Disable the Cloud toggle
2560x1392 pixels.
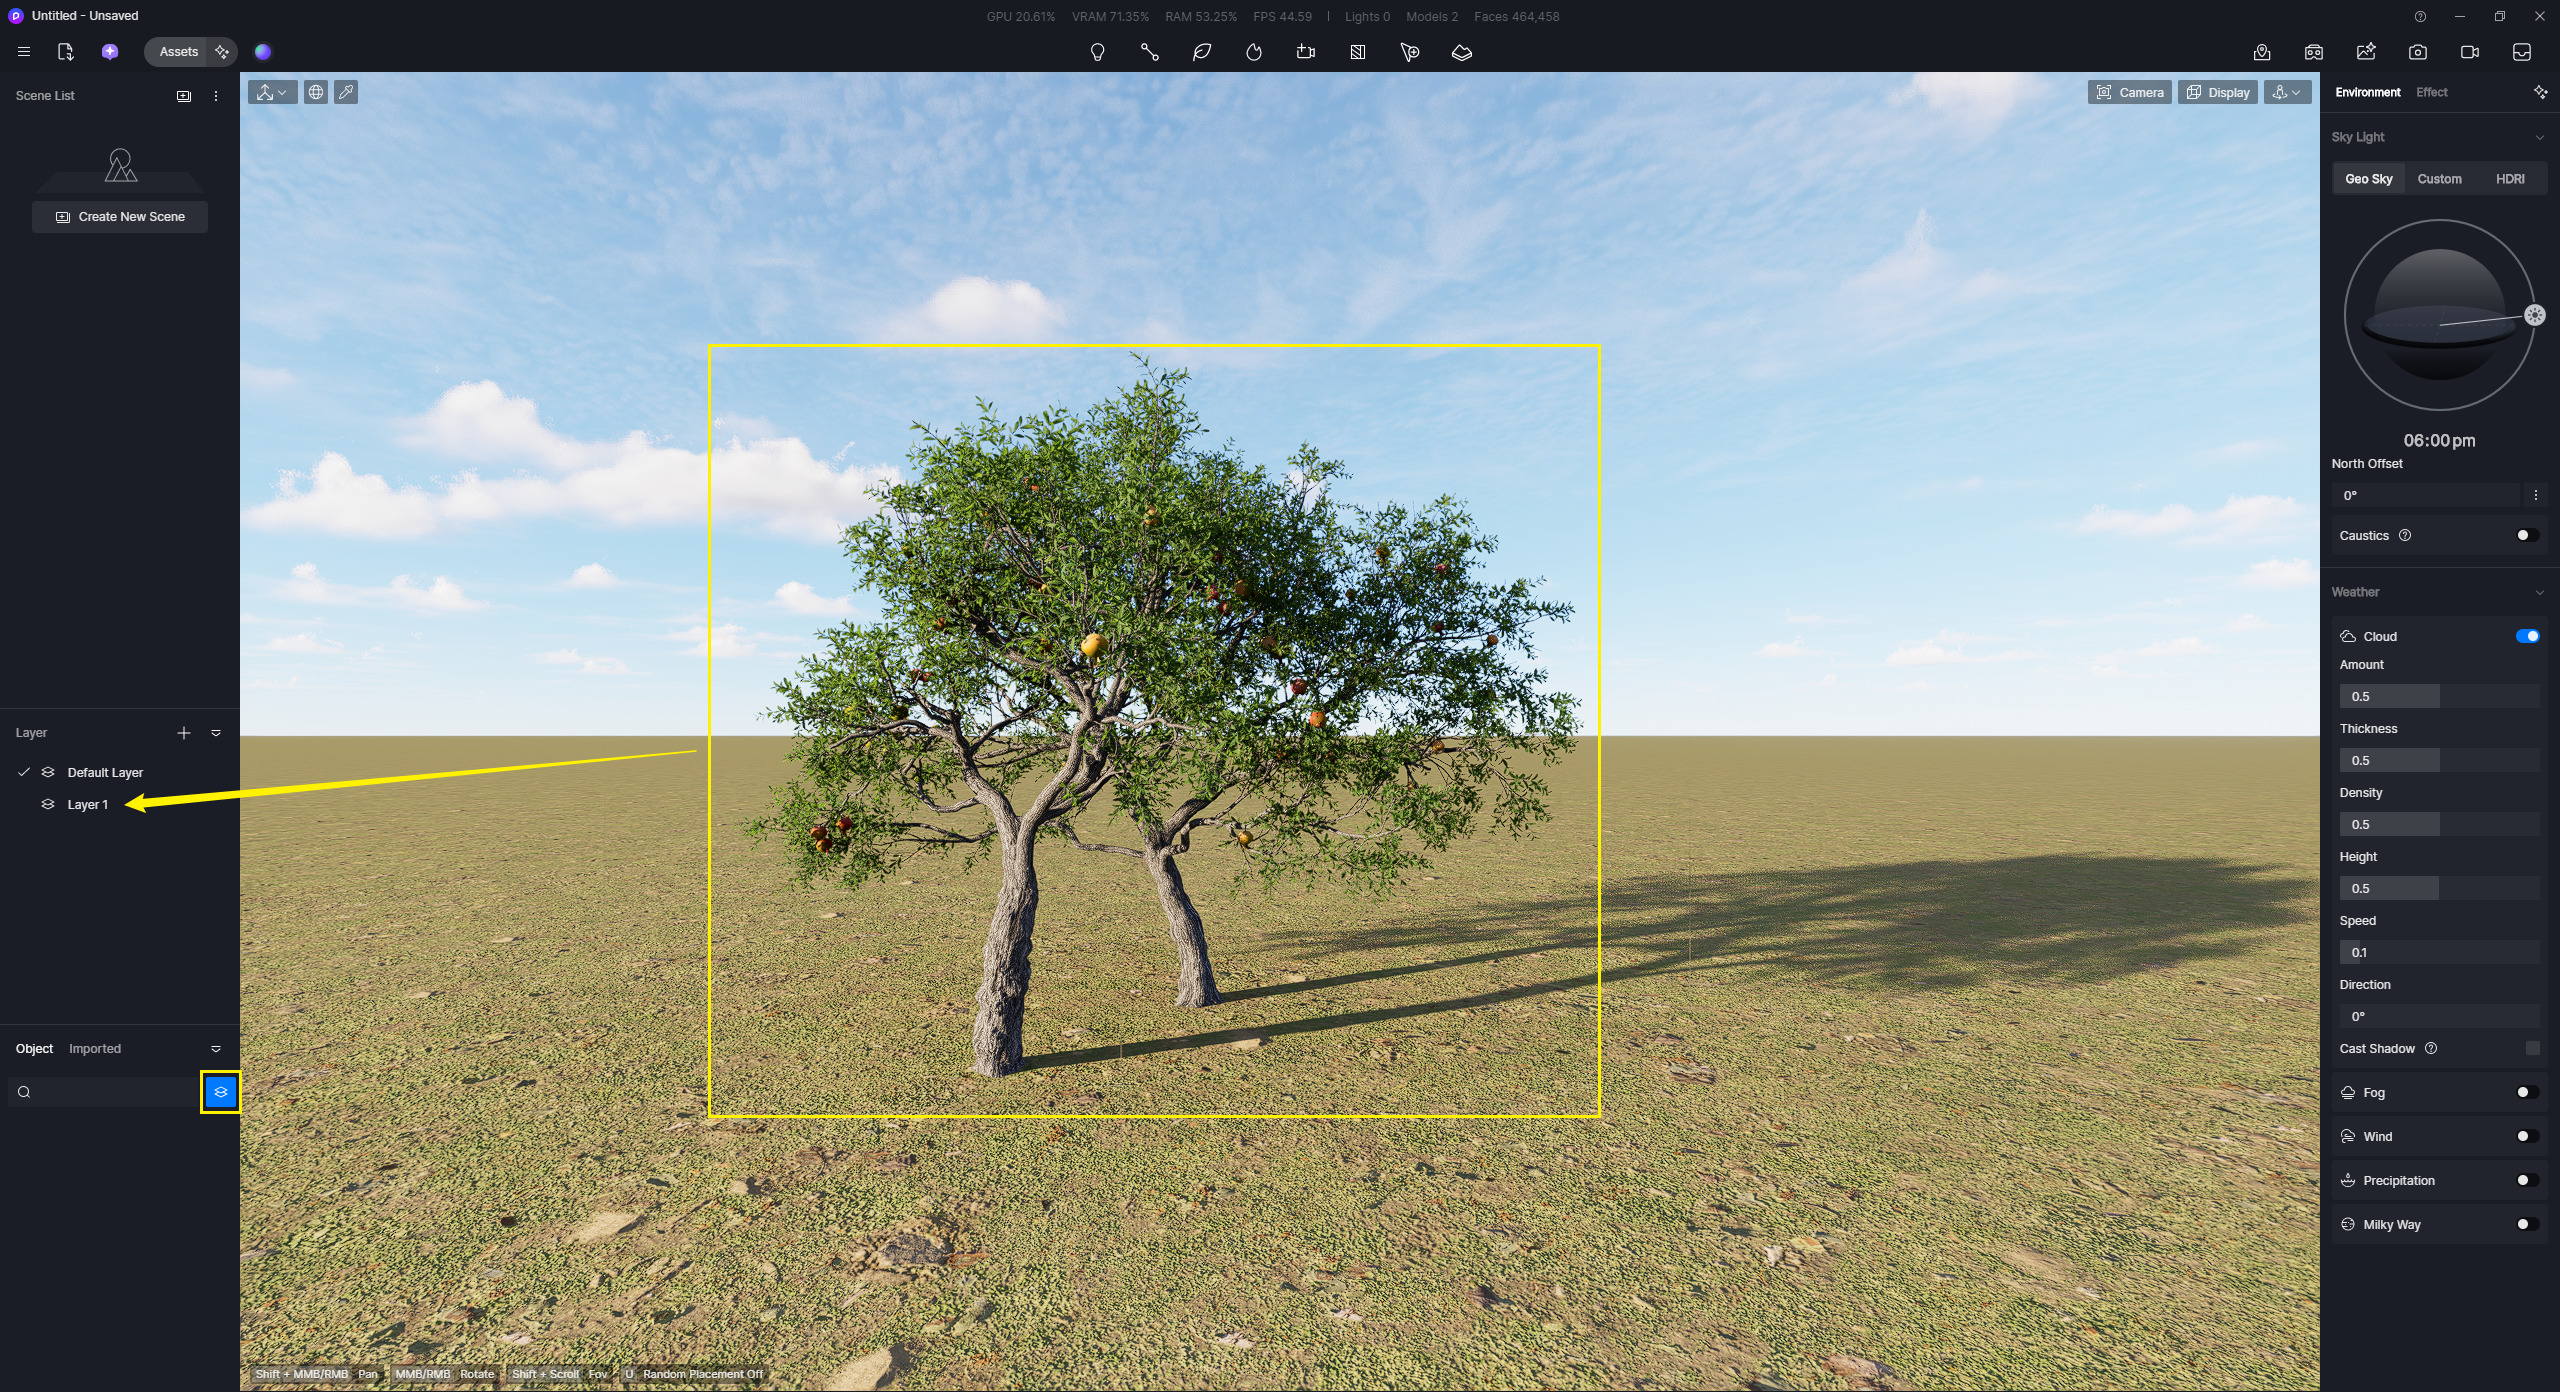pos(2527,636)
